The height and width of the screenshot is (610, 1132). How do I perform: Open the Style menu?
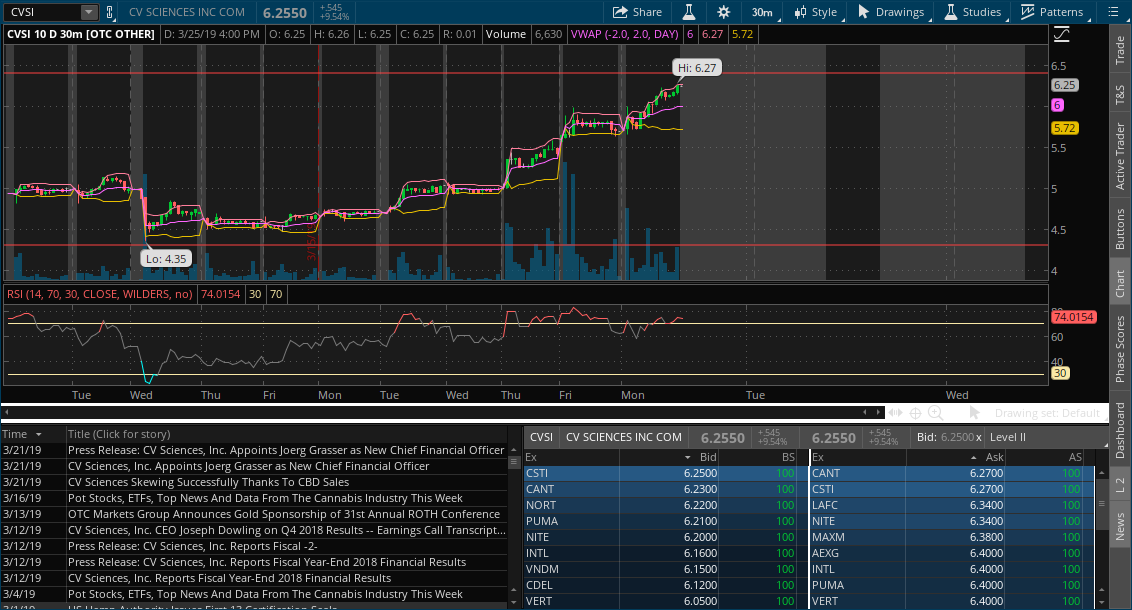(815, 12)
